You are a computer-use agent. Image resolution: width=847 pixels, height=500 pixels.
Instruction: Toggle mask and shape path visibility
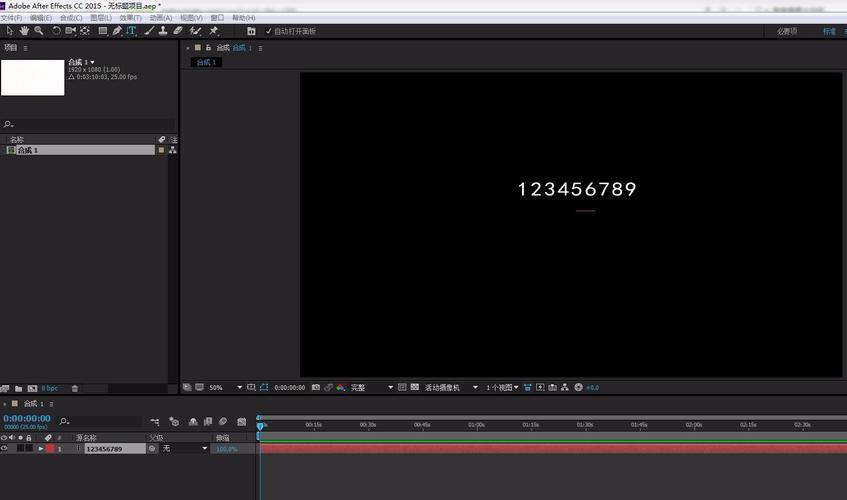pyautogui.click(x=264, y=387)
